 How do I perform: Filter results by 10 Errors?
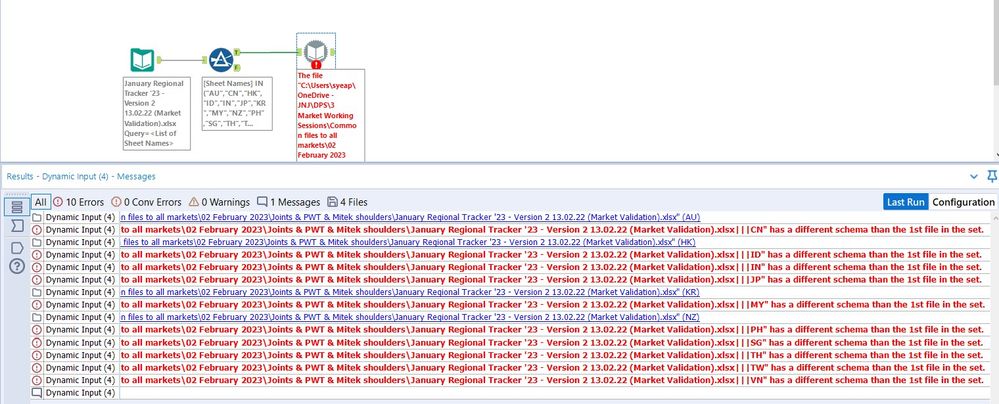click(x=78, y=202)
